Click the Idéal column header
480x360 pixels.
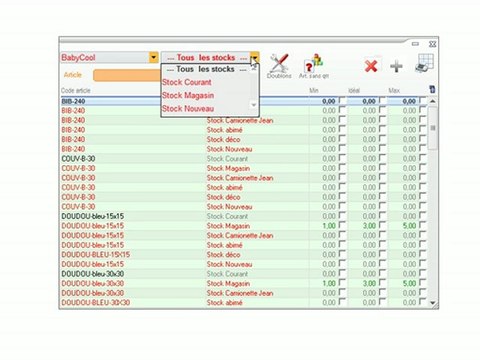(x=354, y=90)
